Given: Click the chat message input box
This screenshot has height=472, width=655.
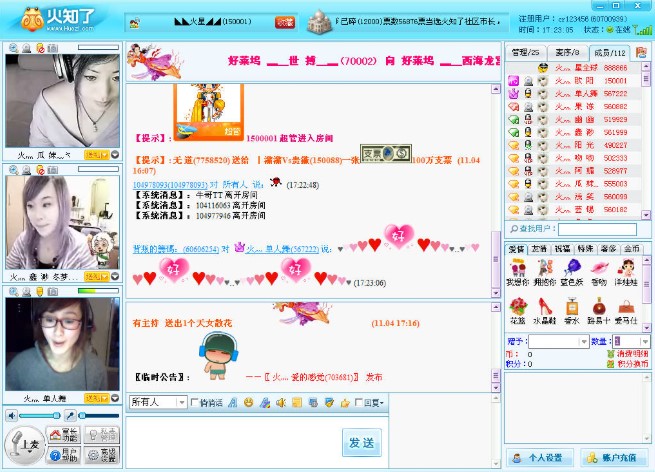Looking at the screenshot, I should [233, 442].
